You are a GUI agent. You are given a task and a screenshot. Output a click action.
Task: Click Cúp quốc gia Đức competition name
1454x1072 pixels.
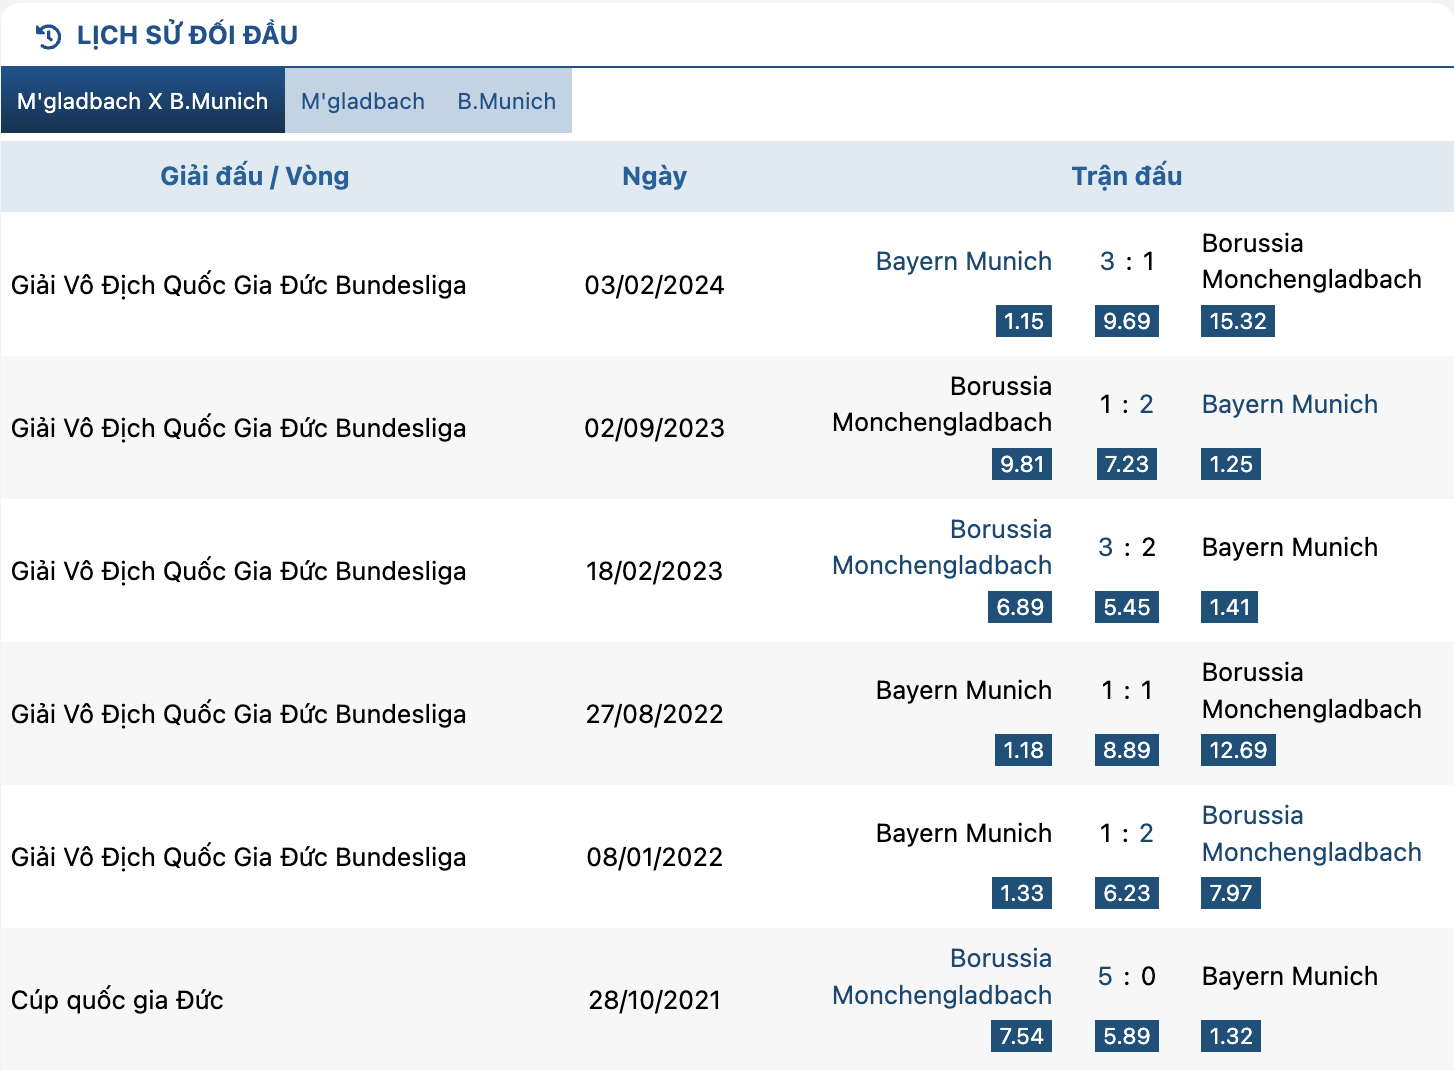117,1000
